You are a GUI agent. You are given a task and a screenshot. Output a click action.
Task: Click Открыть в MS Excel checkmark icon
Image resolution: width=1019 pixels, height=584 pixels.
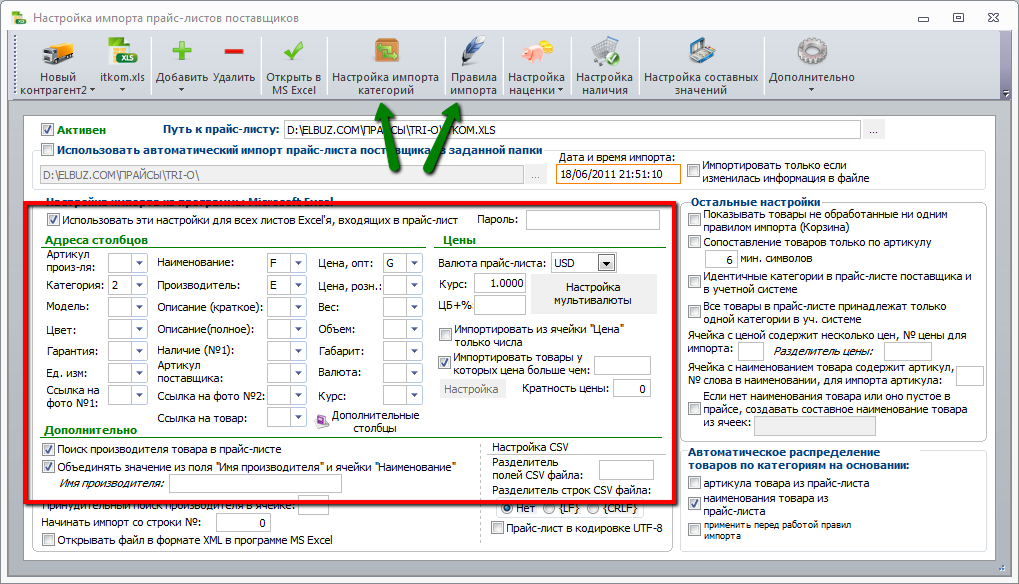pyautogui.click(x=294, y=51)
